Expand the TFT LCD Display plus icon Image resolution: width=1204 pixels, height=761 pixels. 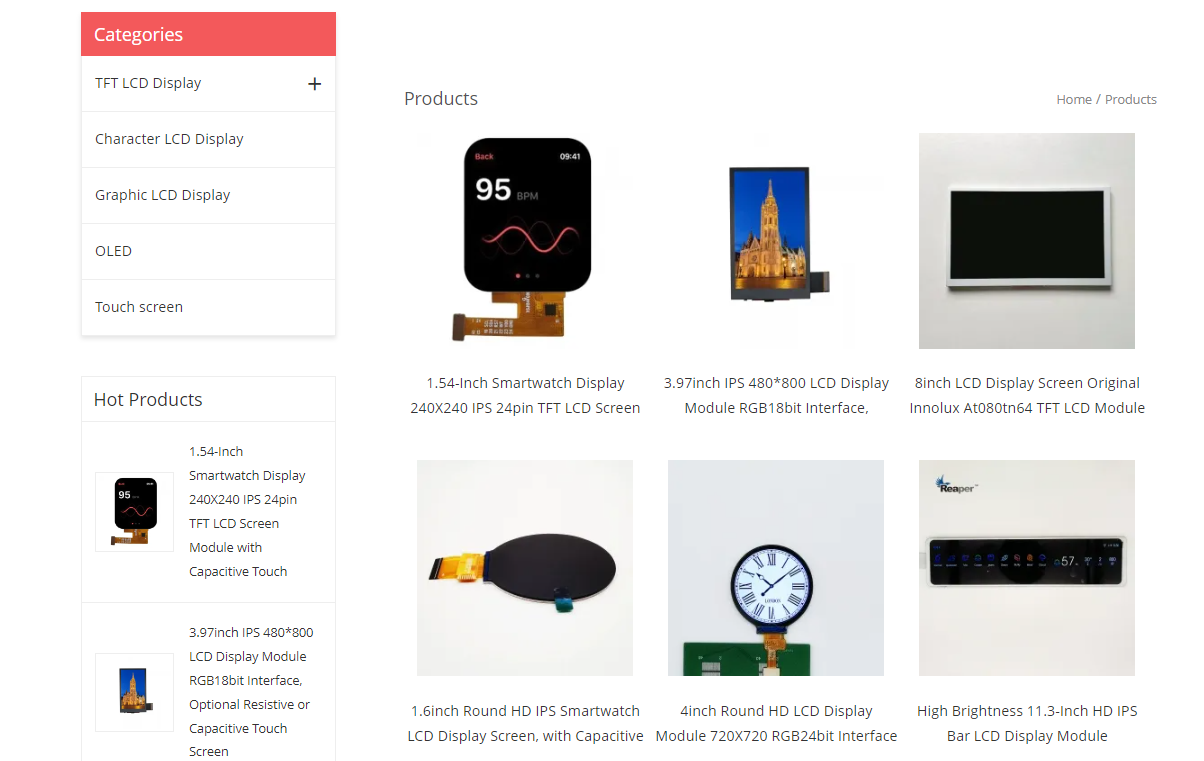coord(314,84)
